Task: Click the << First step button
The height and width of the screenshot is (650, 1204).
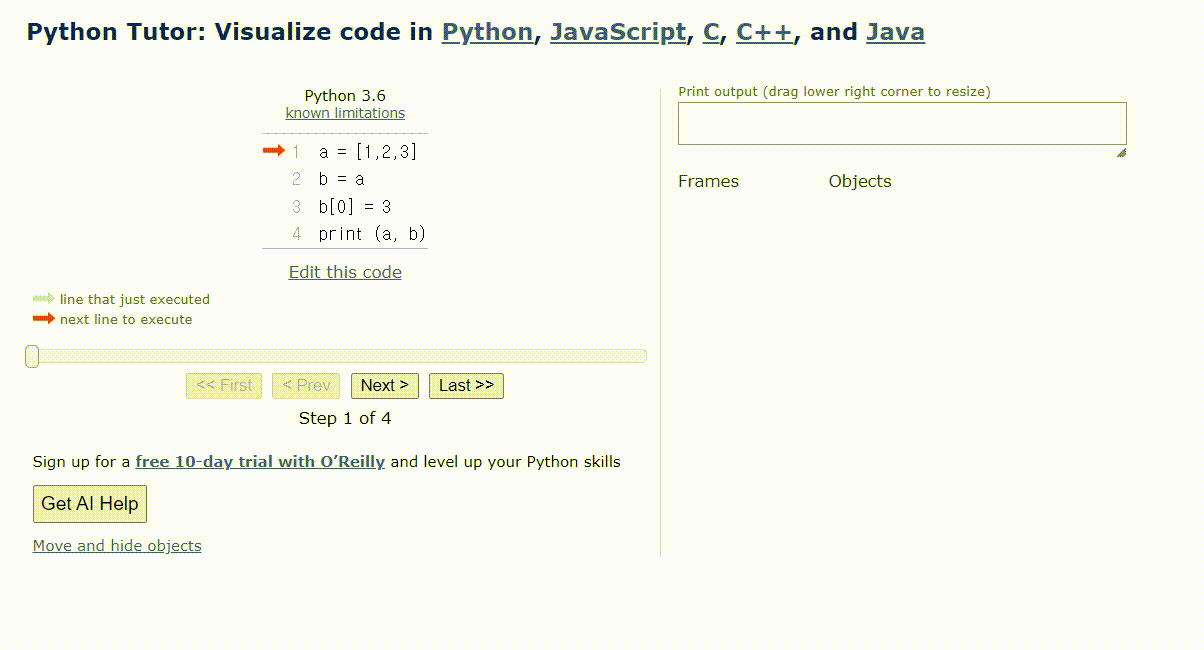Action: 224,386
